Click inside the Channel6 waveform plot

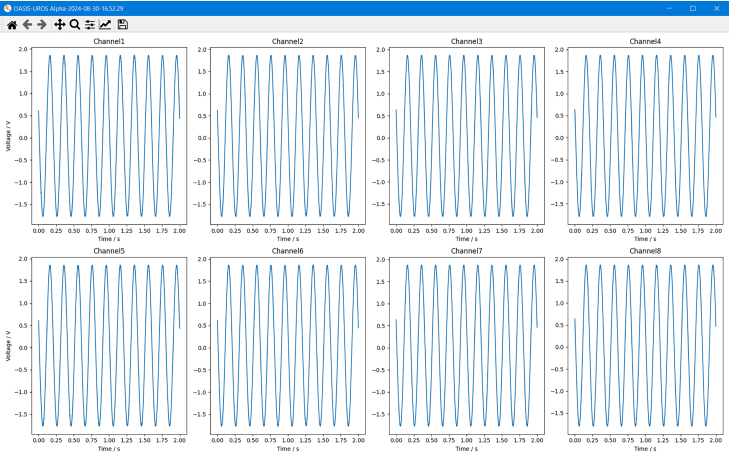click(x=288, y=346)
